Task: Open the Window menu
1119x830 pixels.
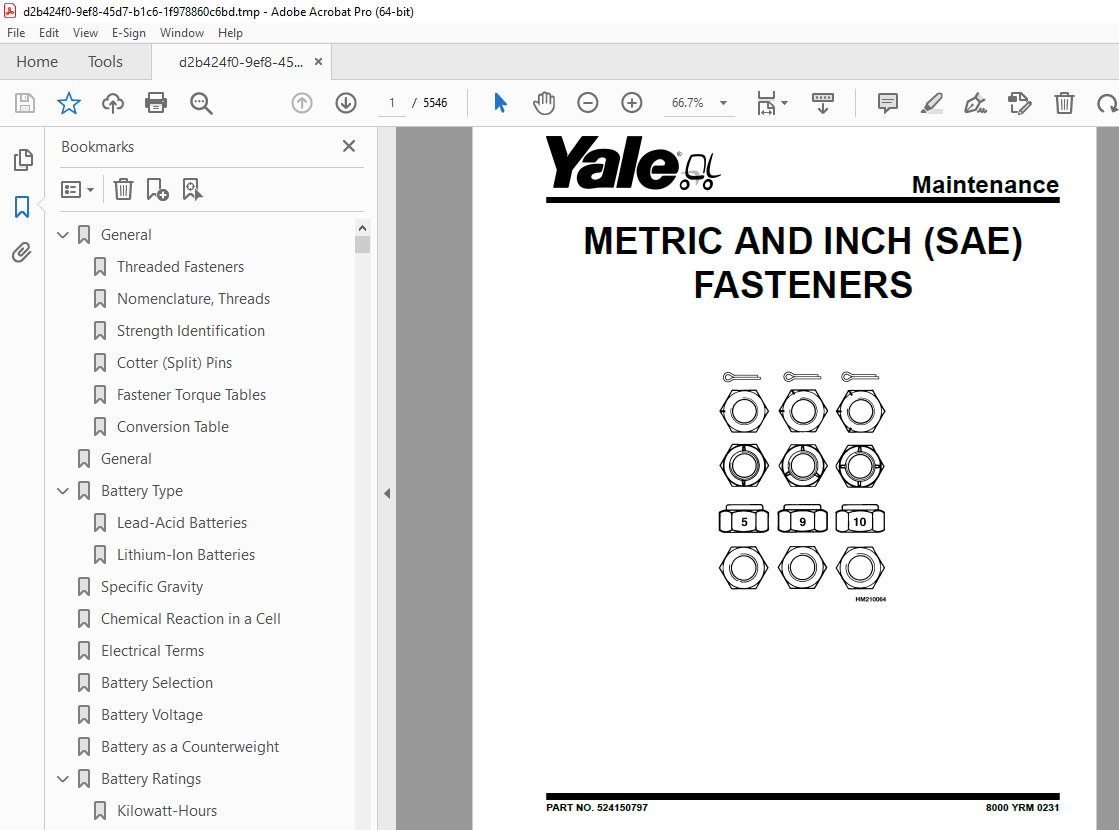Action: [181, 33]
